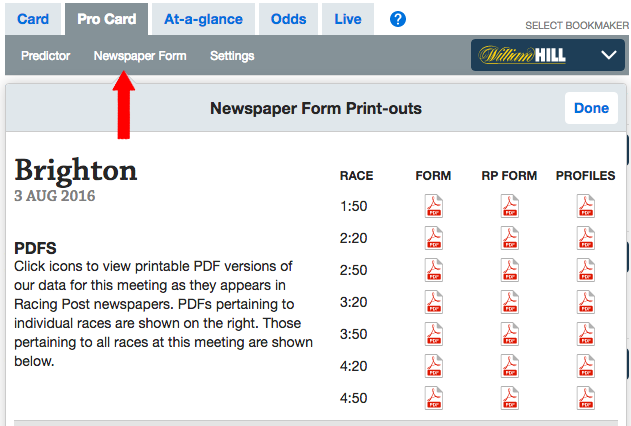Open Settings in the sub-menu
The image size is (631, 426).
pos(232,56)
